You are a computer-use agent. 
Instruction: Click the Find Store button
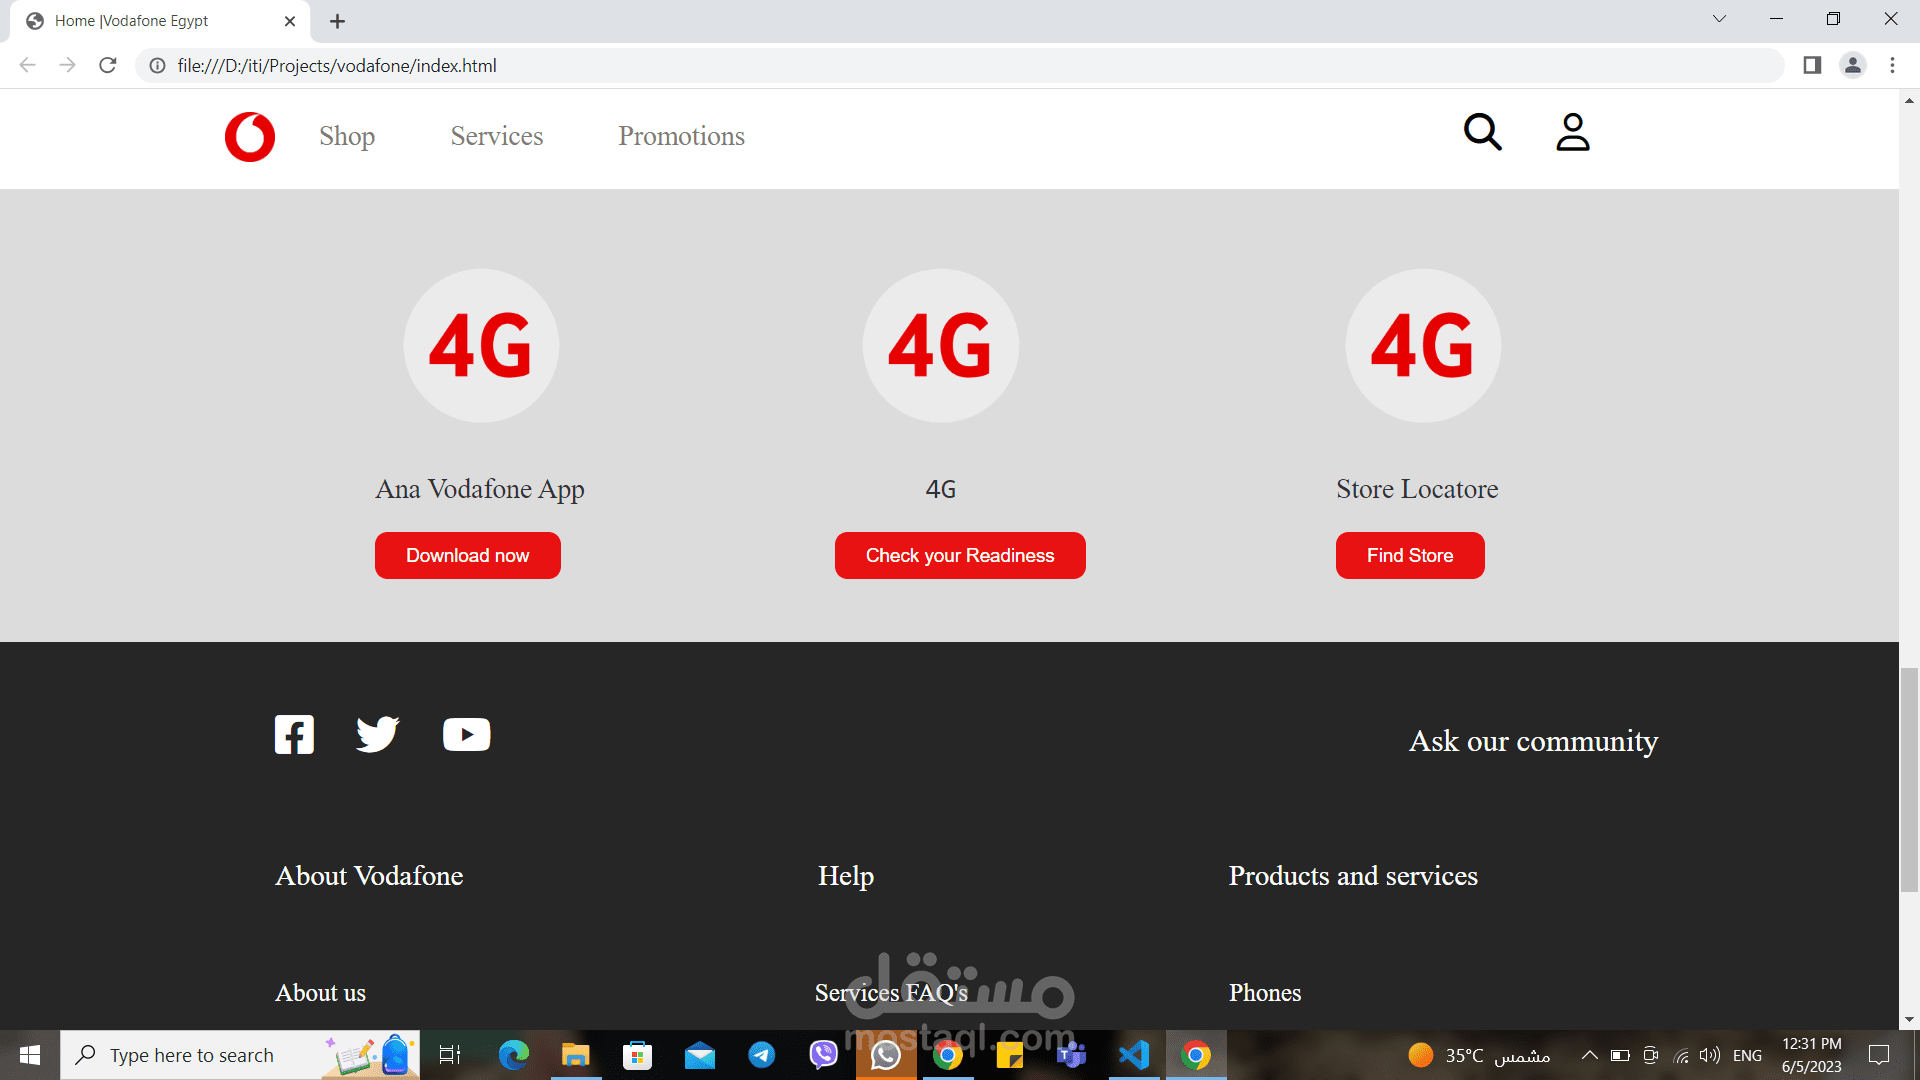coord(1409,556)
